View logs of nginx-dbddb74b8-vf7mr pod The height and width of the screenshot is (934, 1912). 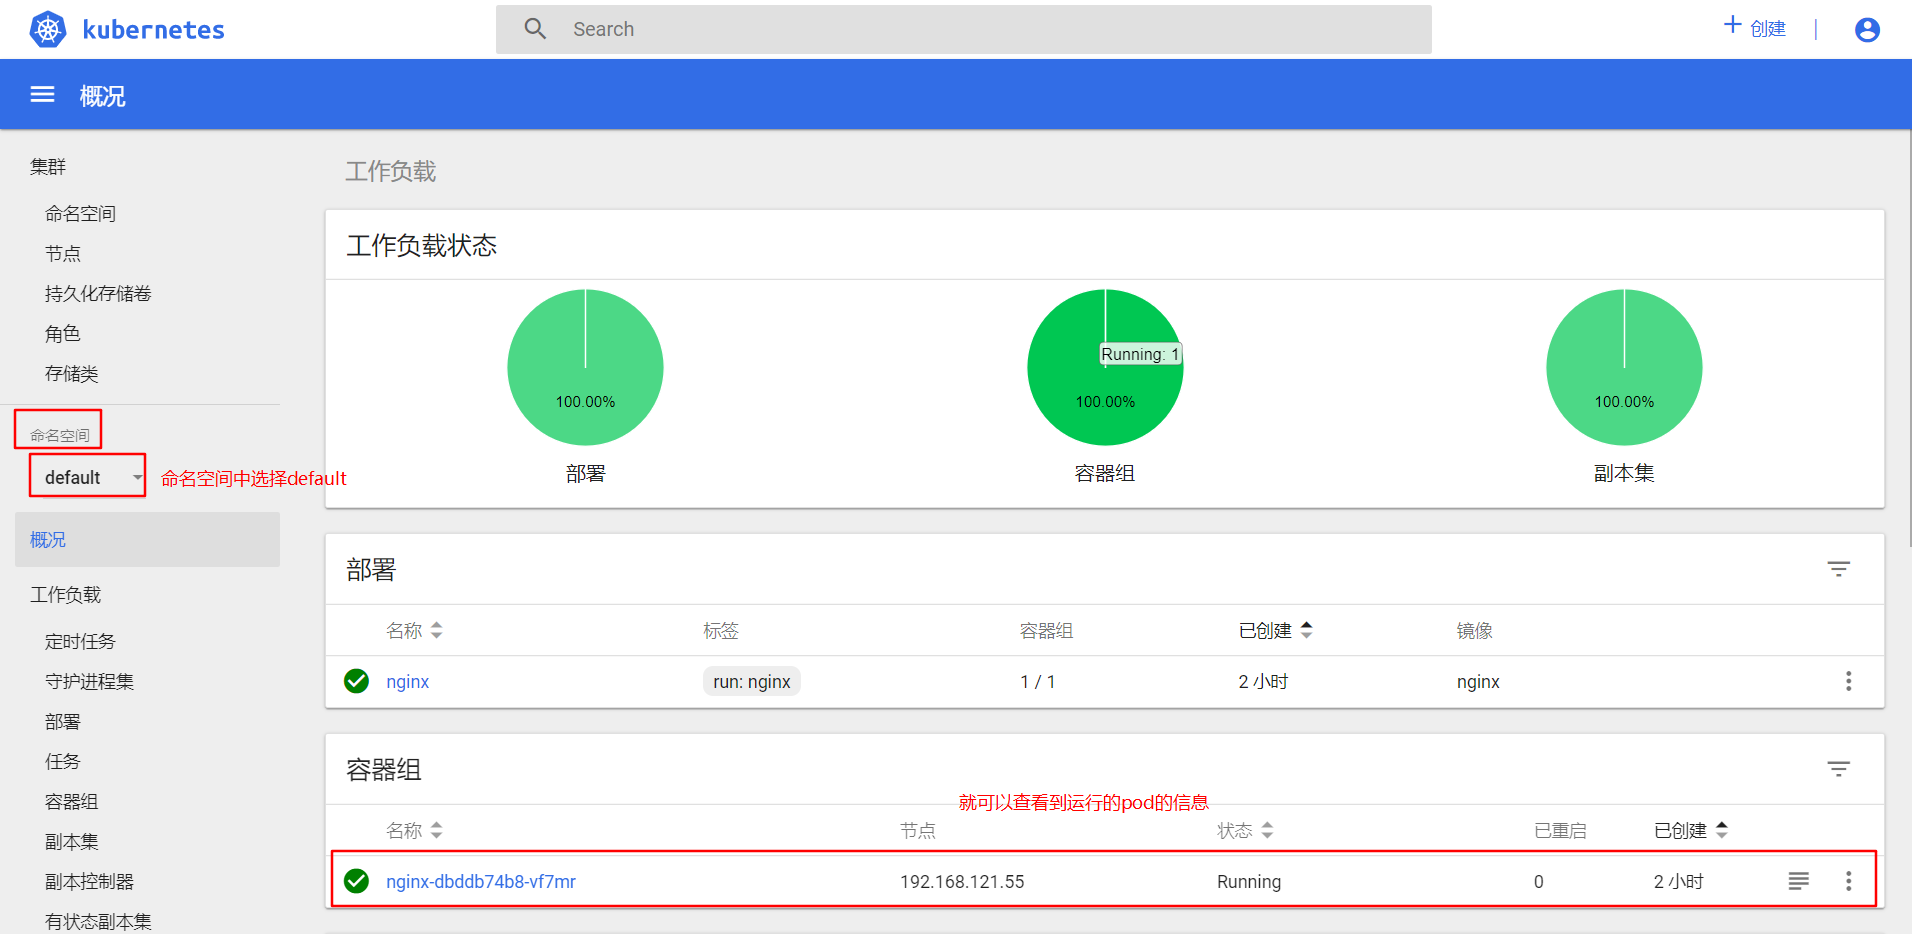[1798, 881]
